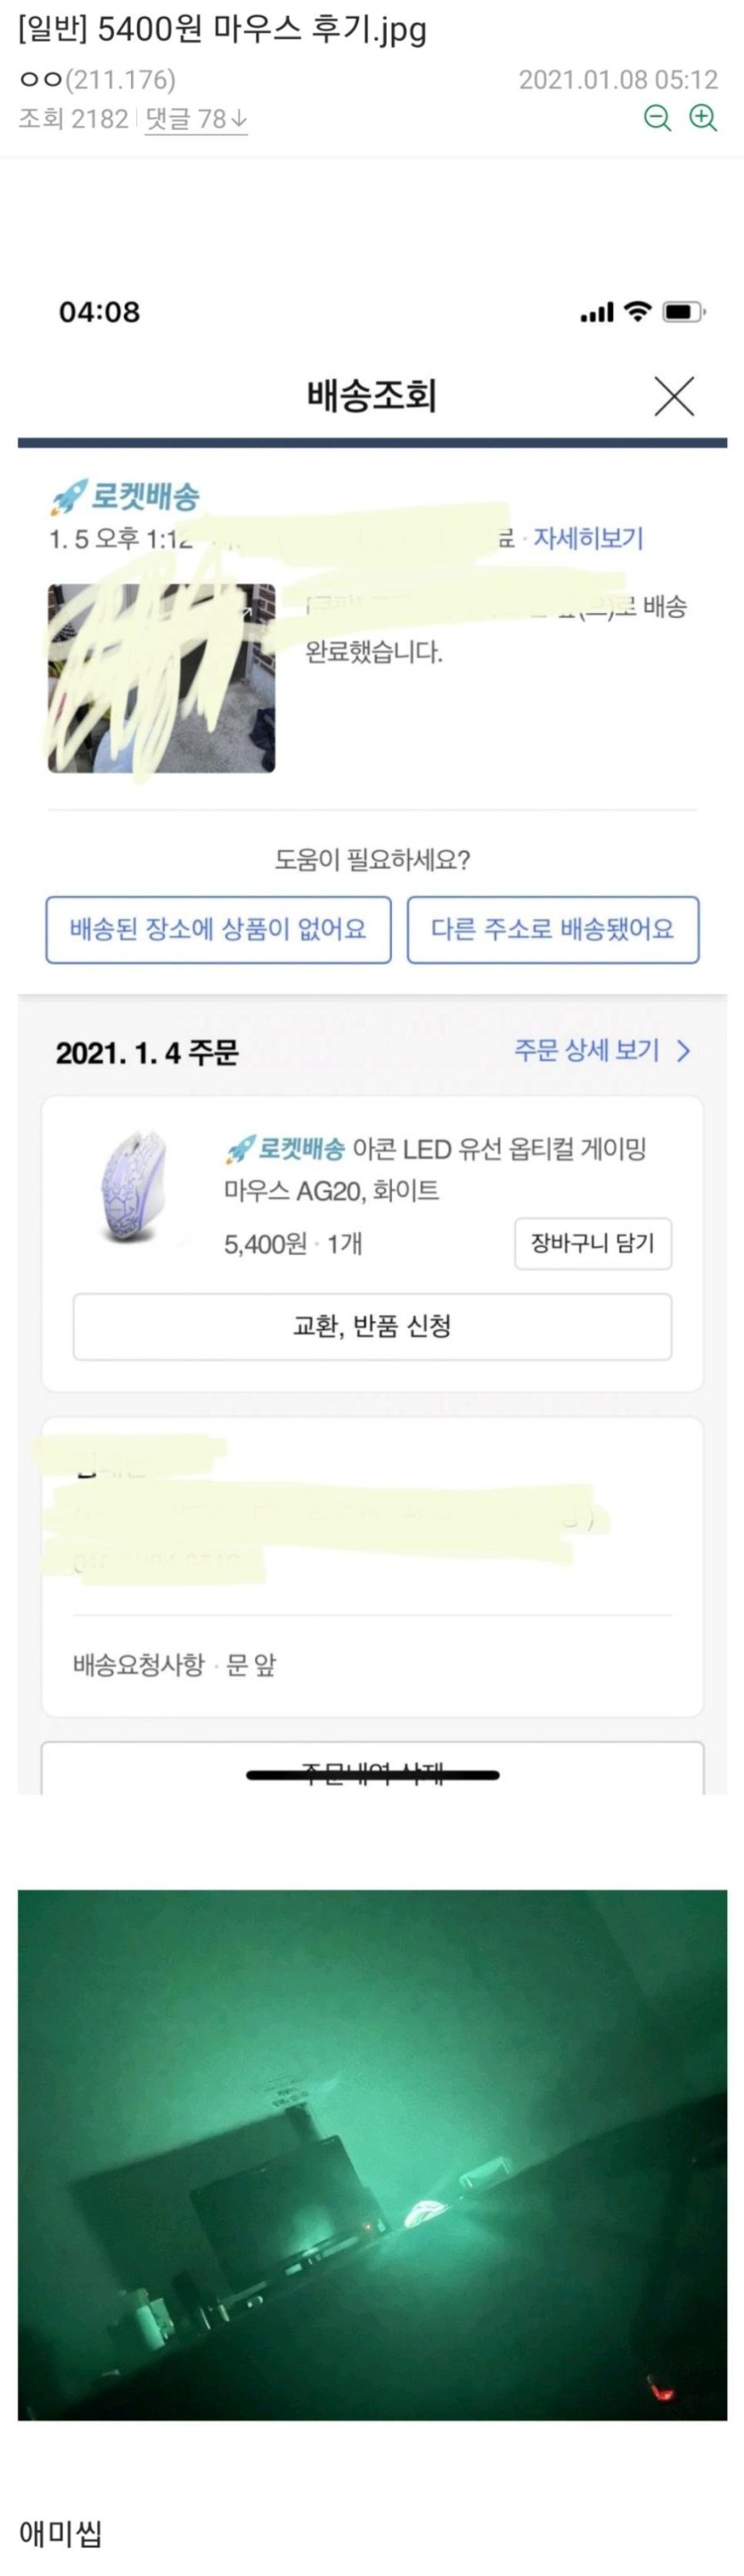Expand 주문 상세 보기 chevron
This screenshot has height=2576, width=744.
(684, 1050)
